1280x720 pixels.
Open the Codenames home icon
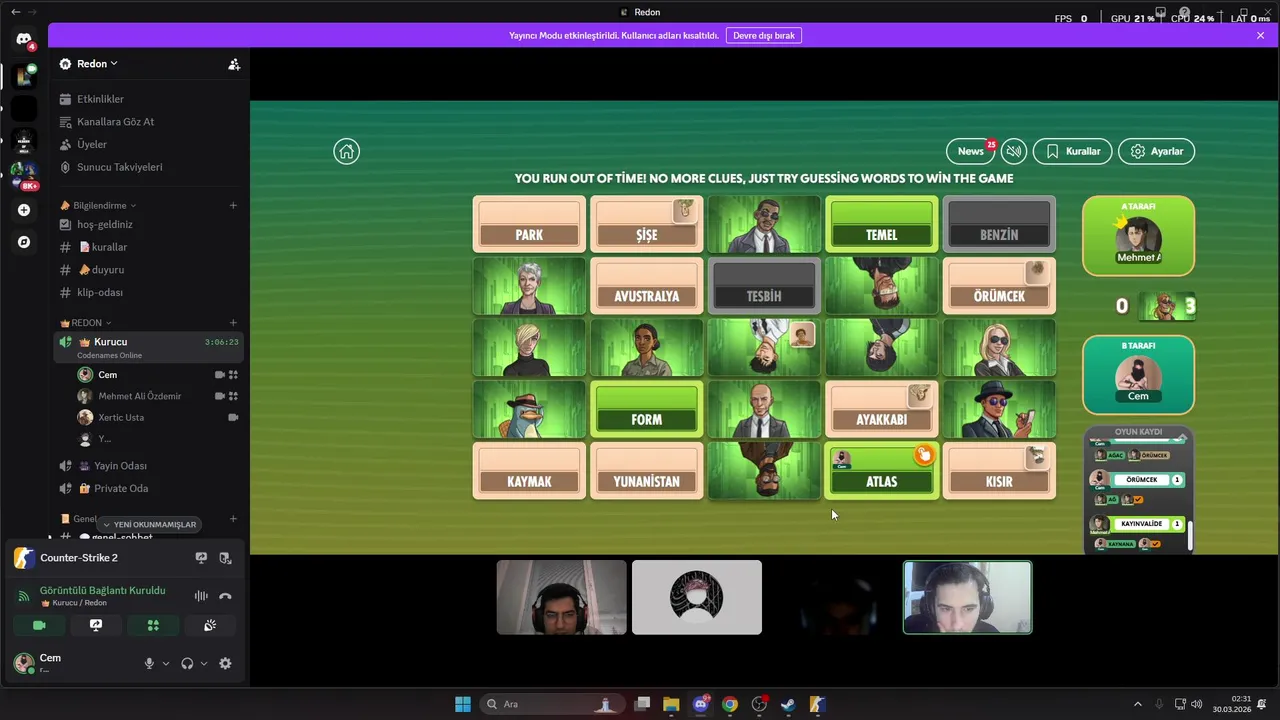pos(346,151)
